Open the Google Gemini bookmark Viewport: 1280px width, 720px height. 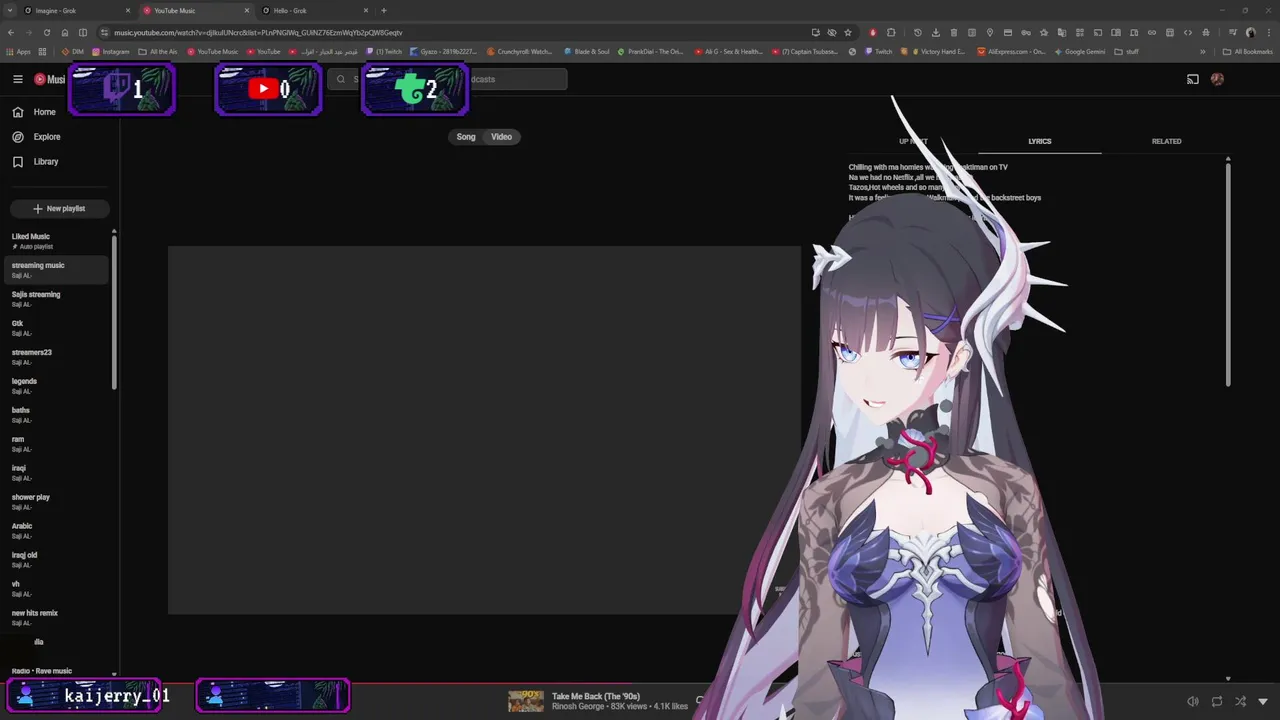(x=1080, y=51)
